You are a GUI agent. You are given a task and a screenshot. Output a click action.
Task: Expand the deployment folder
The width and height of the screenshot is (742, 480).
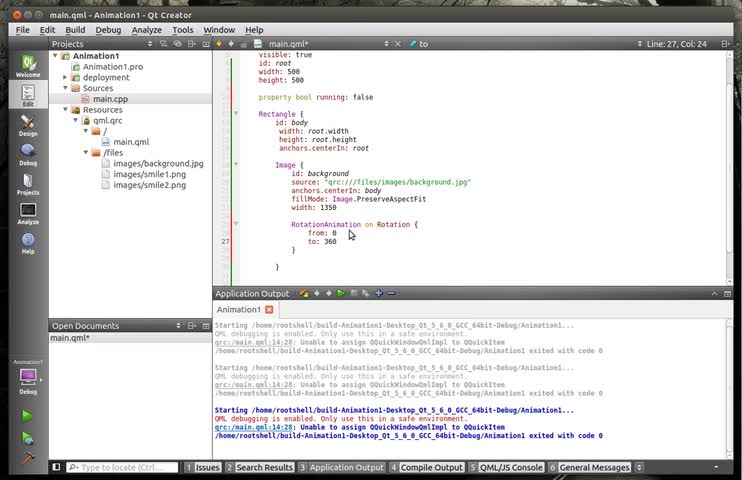pos(65,77)
